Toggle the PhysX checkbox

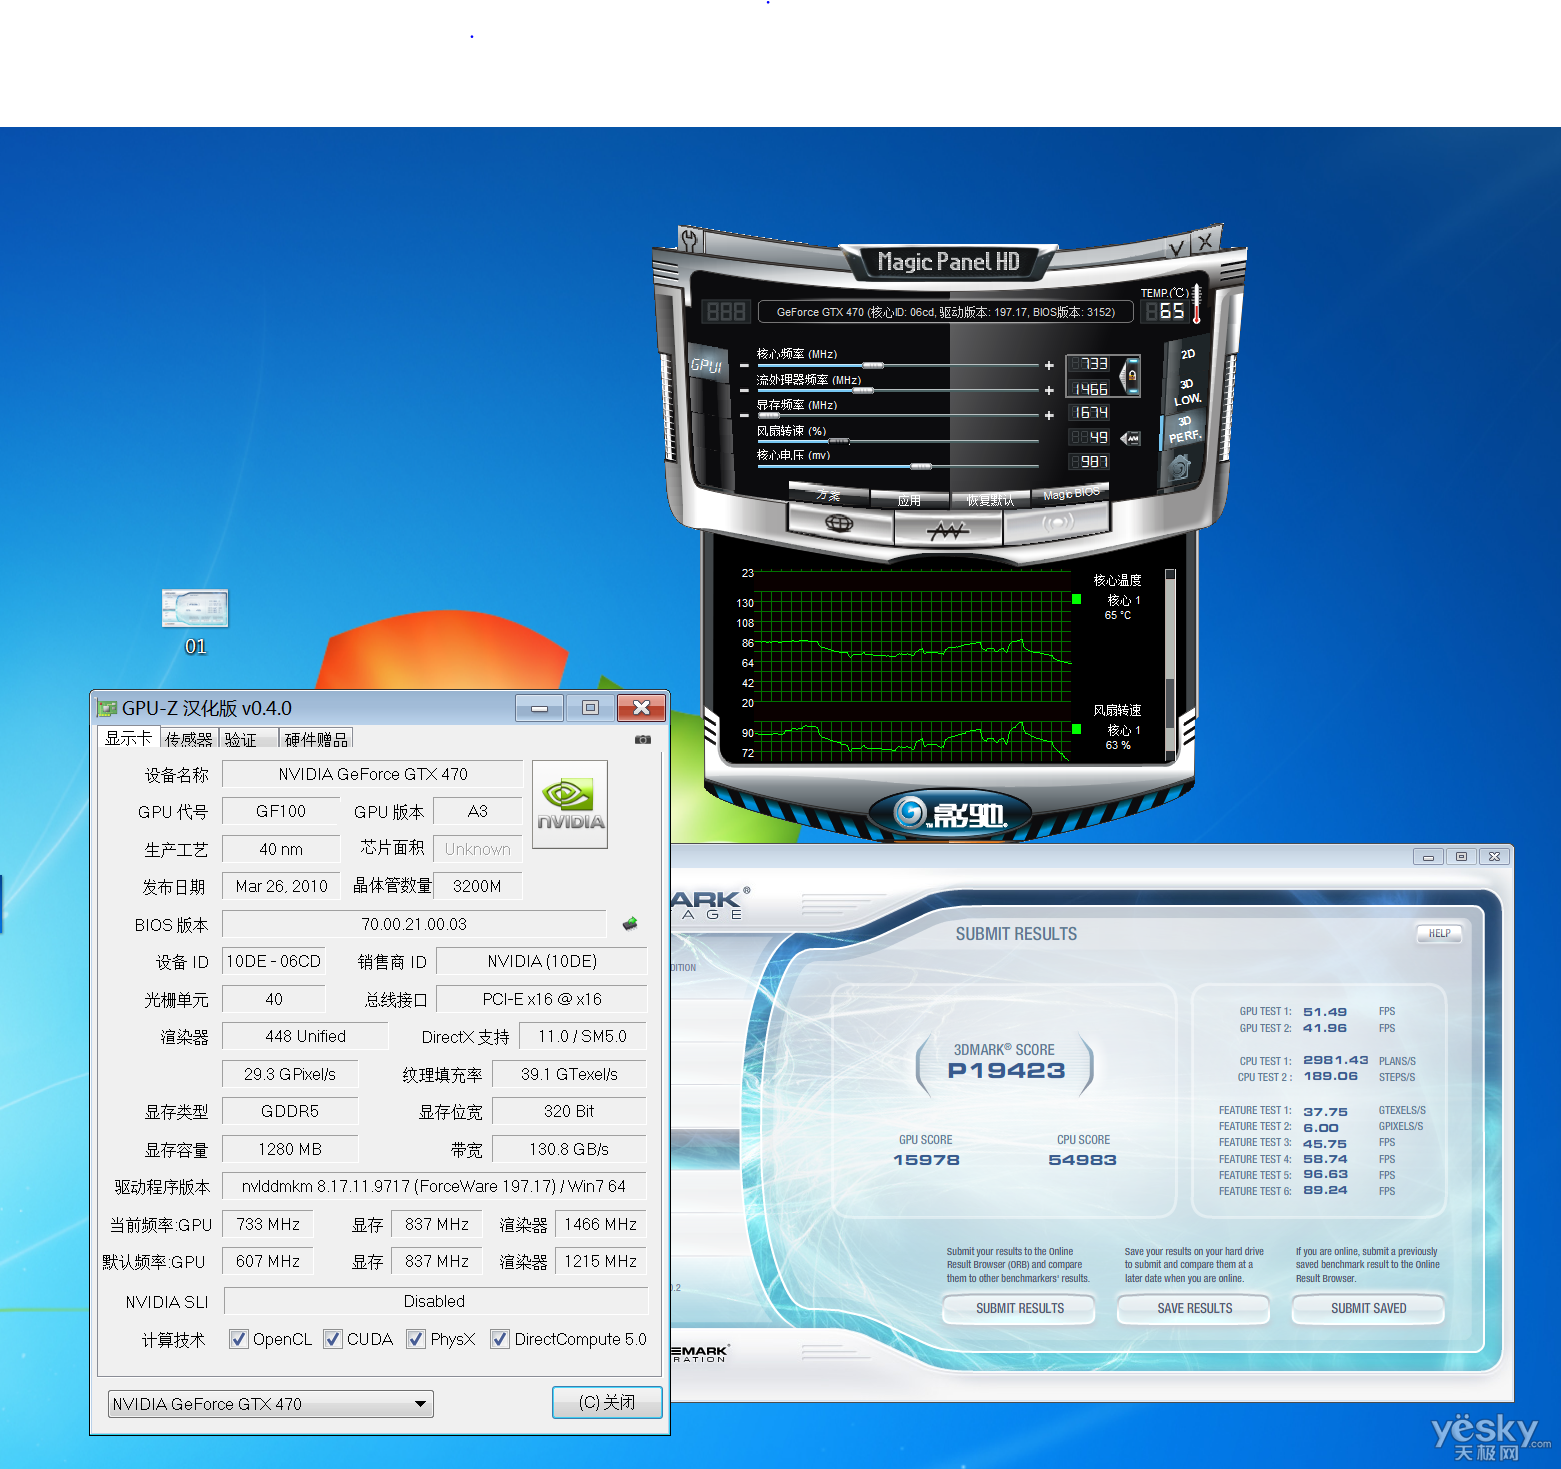coord(416,1339)
